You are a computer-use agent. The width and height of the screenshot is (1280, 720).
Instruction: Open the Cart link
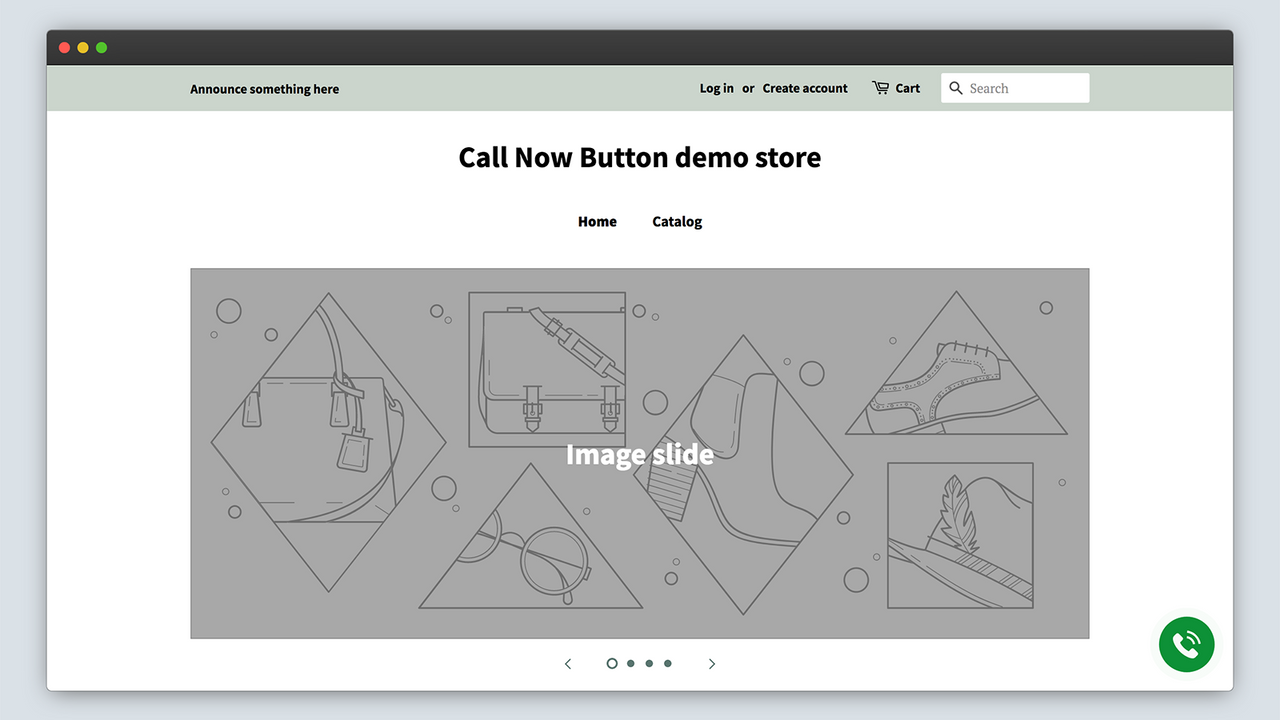coord(908,88)
